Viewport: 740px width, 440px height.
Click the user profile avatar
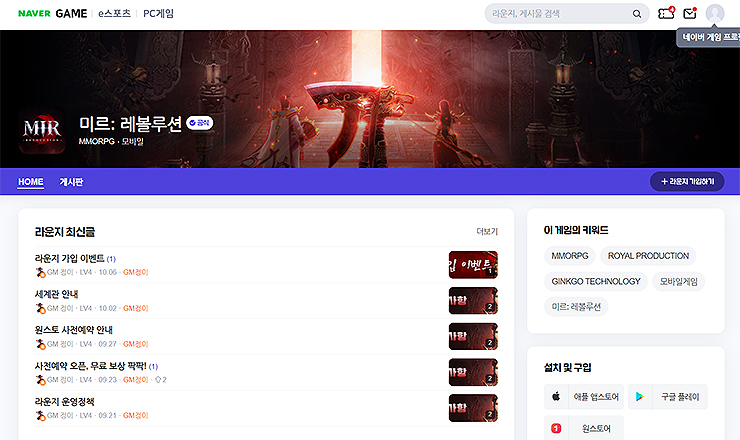(715, 13)
